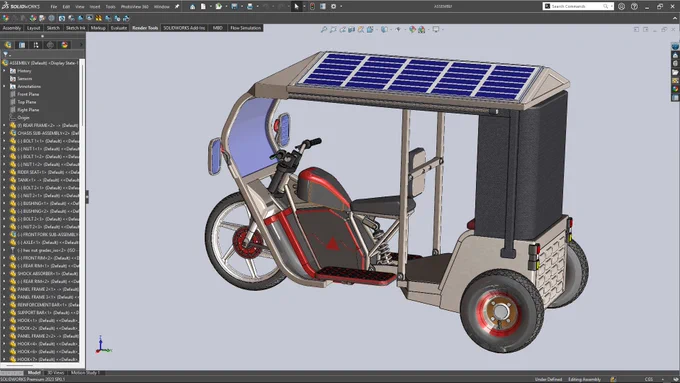The image size is (680, 383).
Task: Click the user login icon in title bar
Action: (621, 7)
